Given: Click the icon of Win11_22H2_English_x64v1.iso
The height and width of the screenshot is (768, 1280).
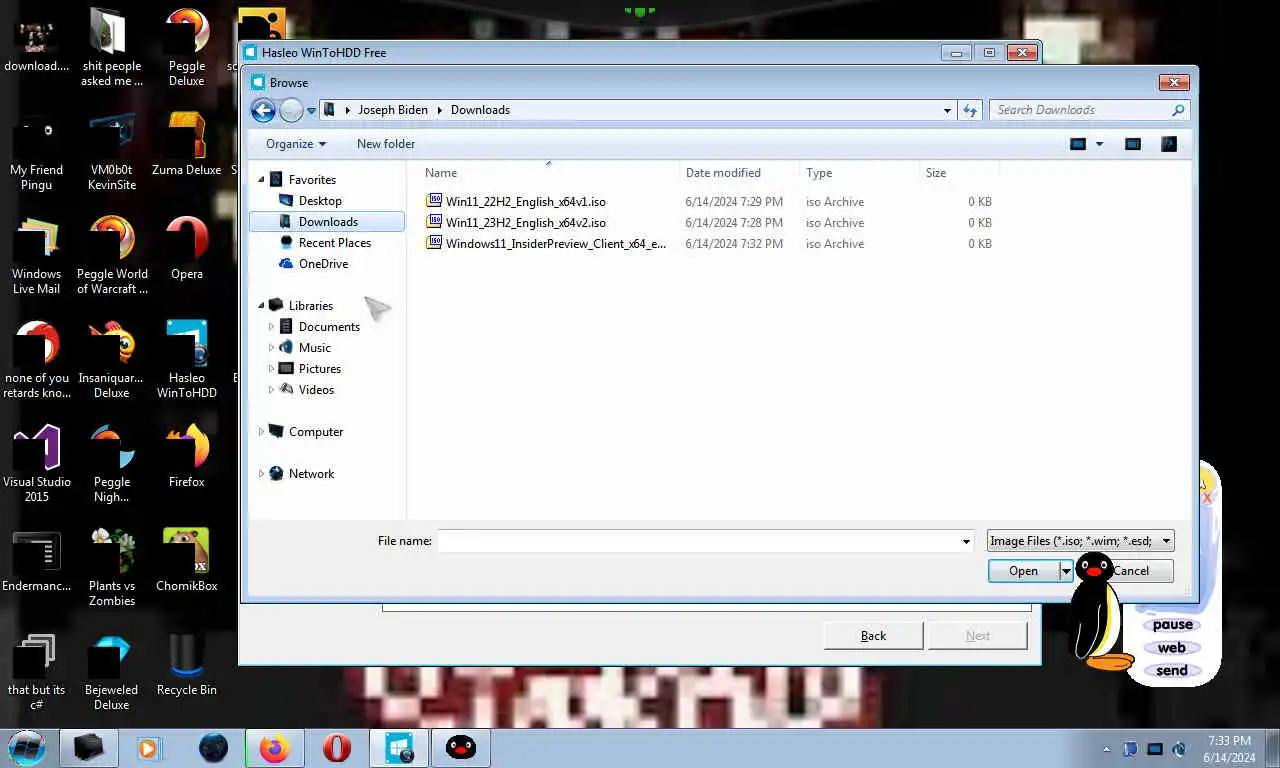Looking at the screenshot, I should coord(434,201).
